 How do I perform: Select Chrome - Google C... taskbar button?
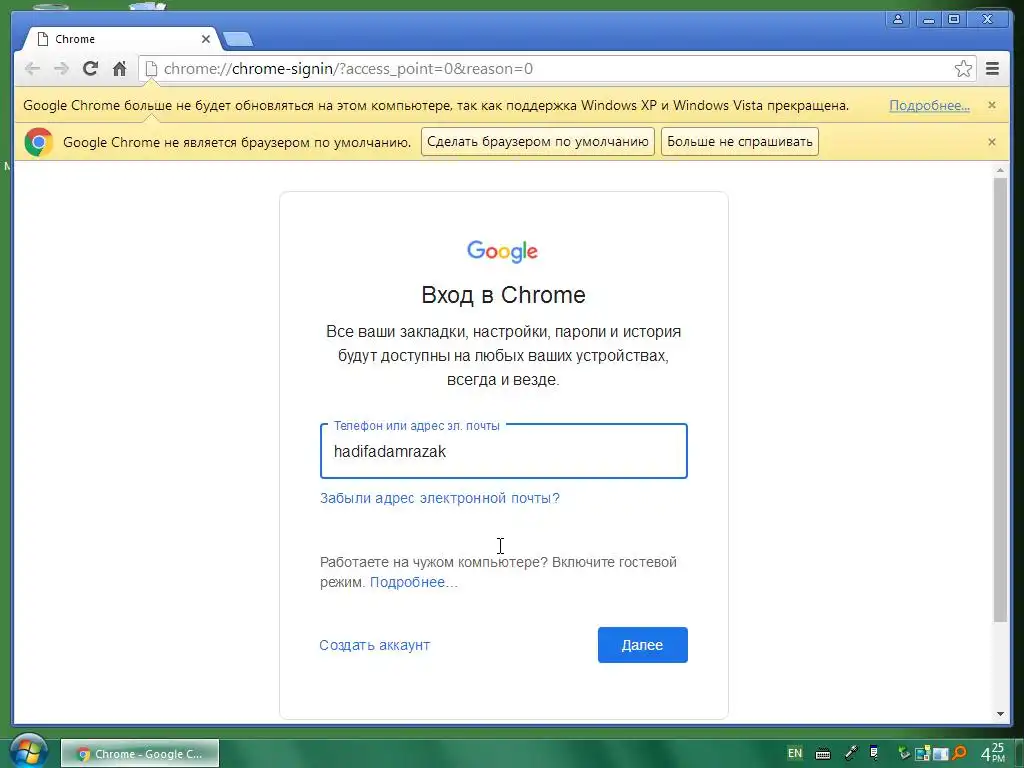tap(140, 754)
